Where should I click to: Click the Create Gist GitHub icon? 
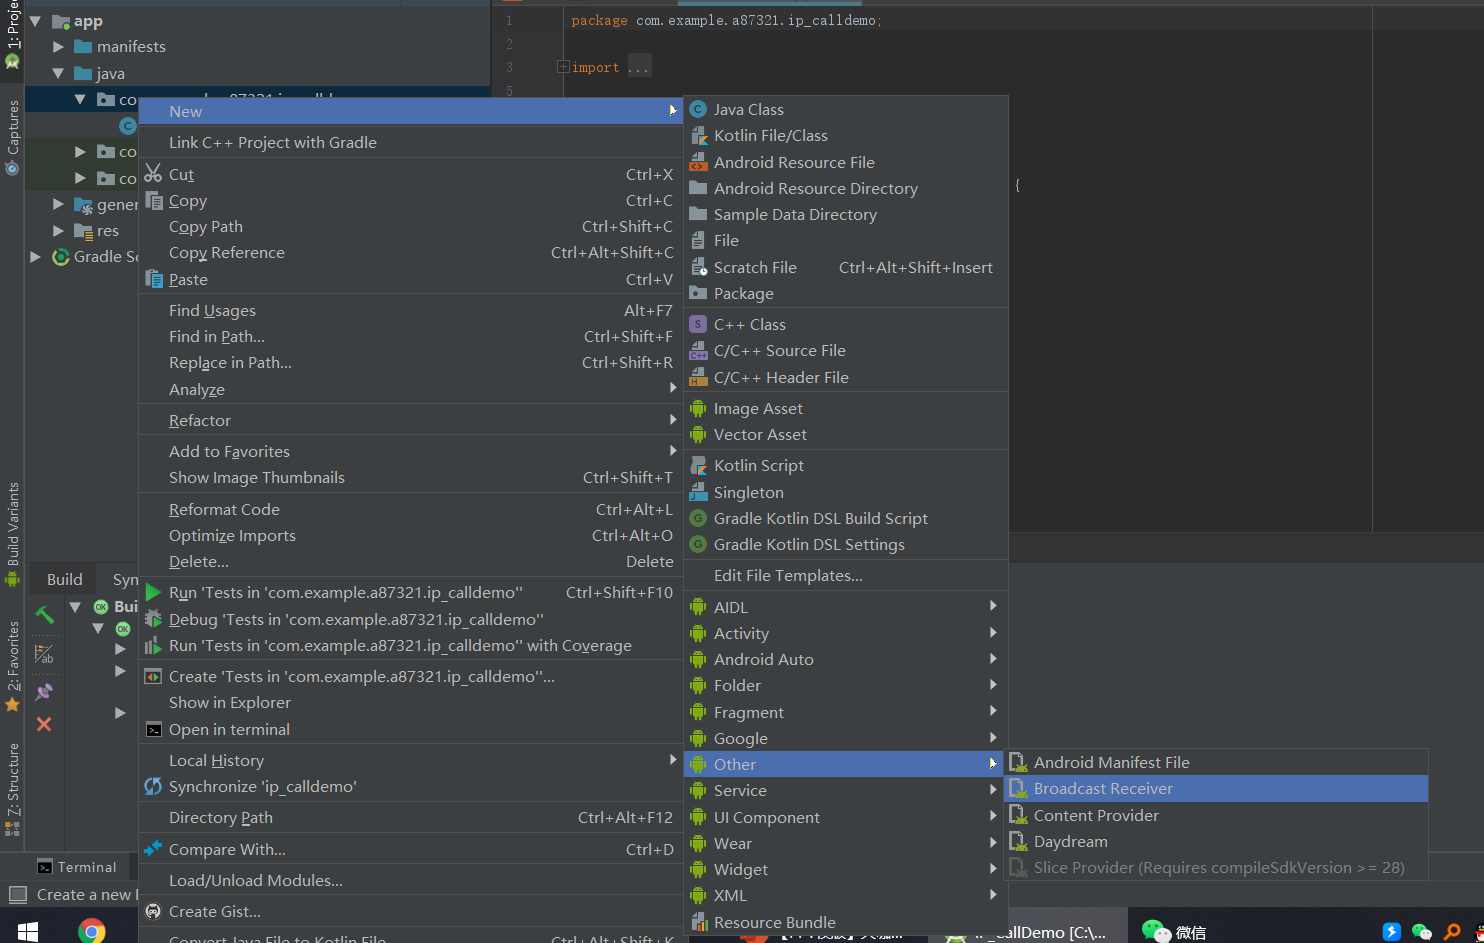(x=153, y=911)
